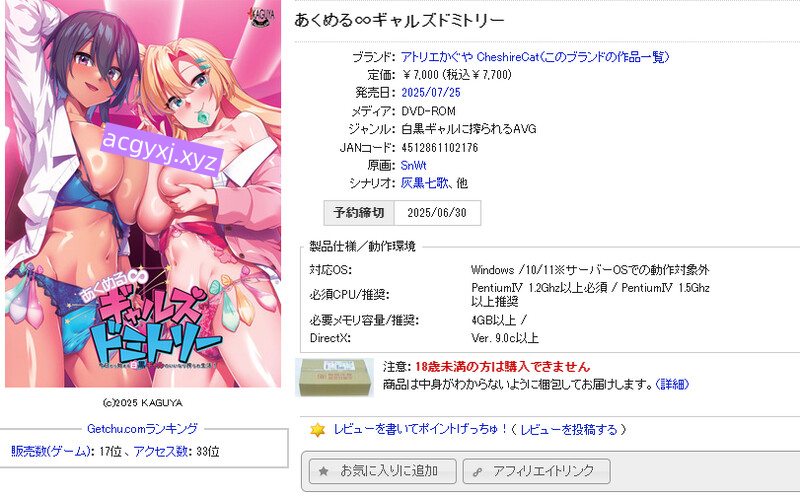Viewport: 800px width, 497px height.
Task: Click アフィリエイトリンク button
Action: tap(537, 471)
